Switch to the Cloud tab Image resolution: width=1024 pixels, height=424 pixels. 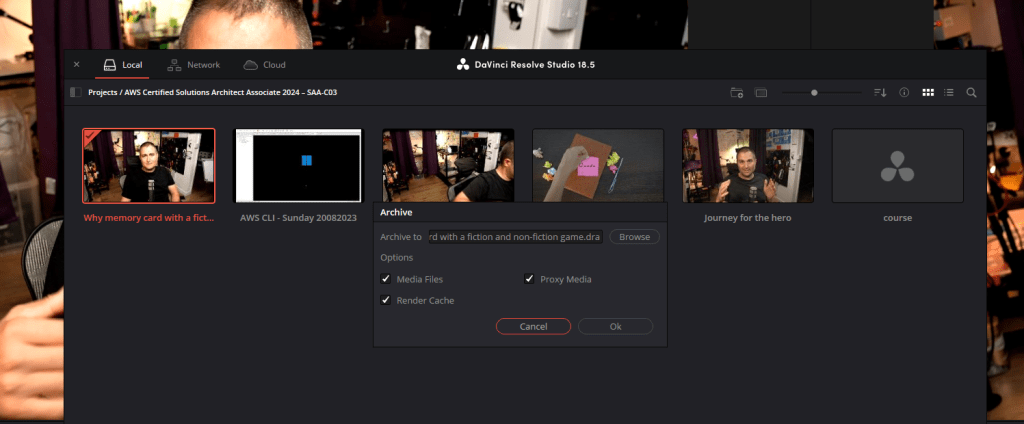point(264,65)
